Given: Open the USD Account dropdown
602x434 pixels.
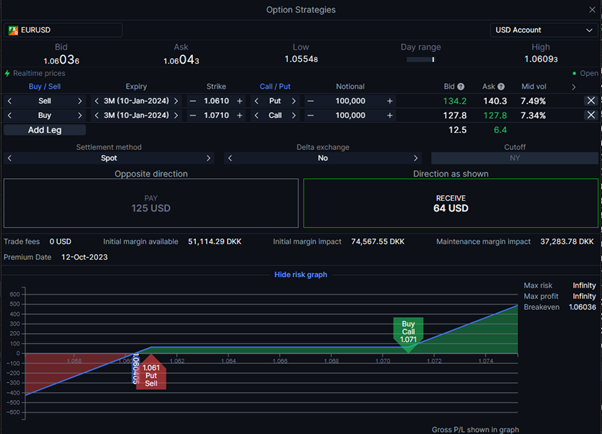Looking at the screenshot, I should [544, 30].
